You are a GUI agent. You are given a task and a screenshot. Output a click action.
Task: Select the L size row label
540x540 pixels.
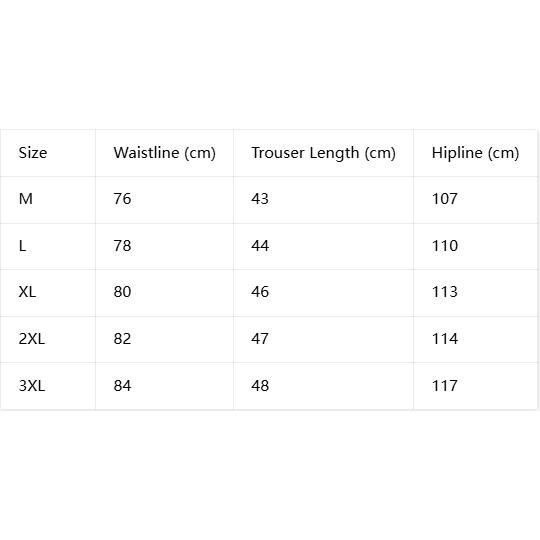[22, 246]
